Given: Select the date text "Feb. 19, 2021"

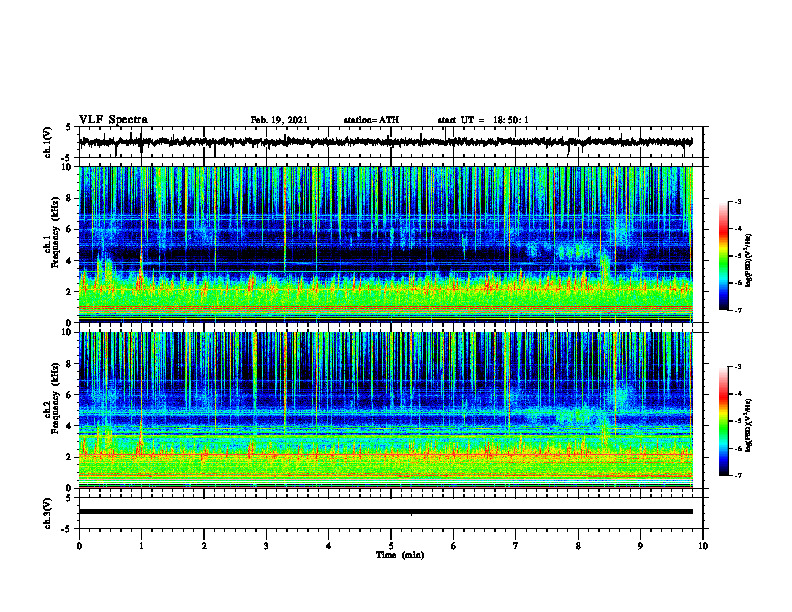Looking at the screenshot, I should 279,120.
